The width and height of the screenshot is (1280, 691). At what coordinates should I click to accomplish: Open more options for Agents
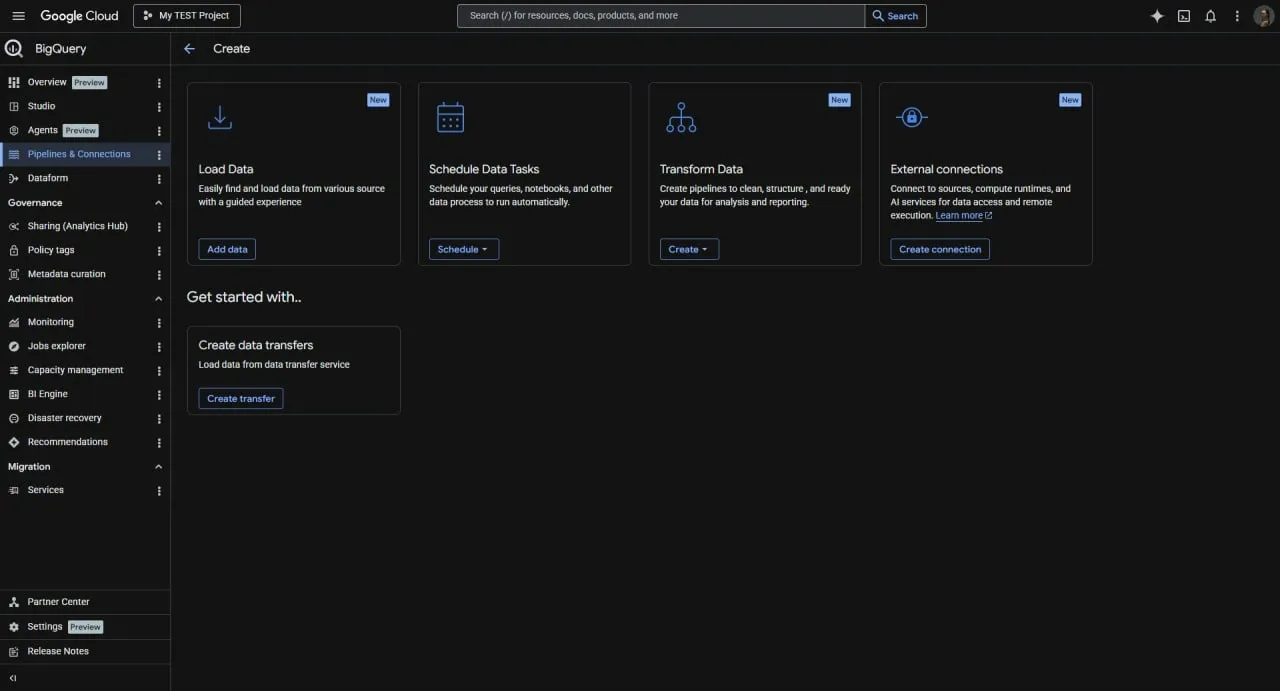coord(159,131)
